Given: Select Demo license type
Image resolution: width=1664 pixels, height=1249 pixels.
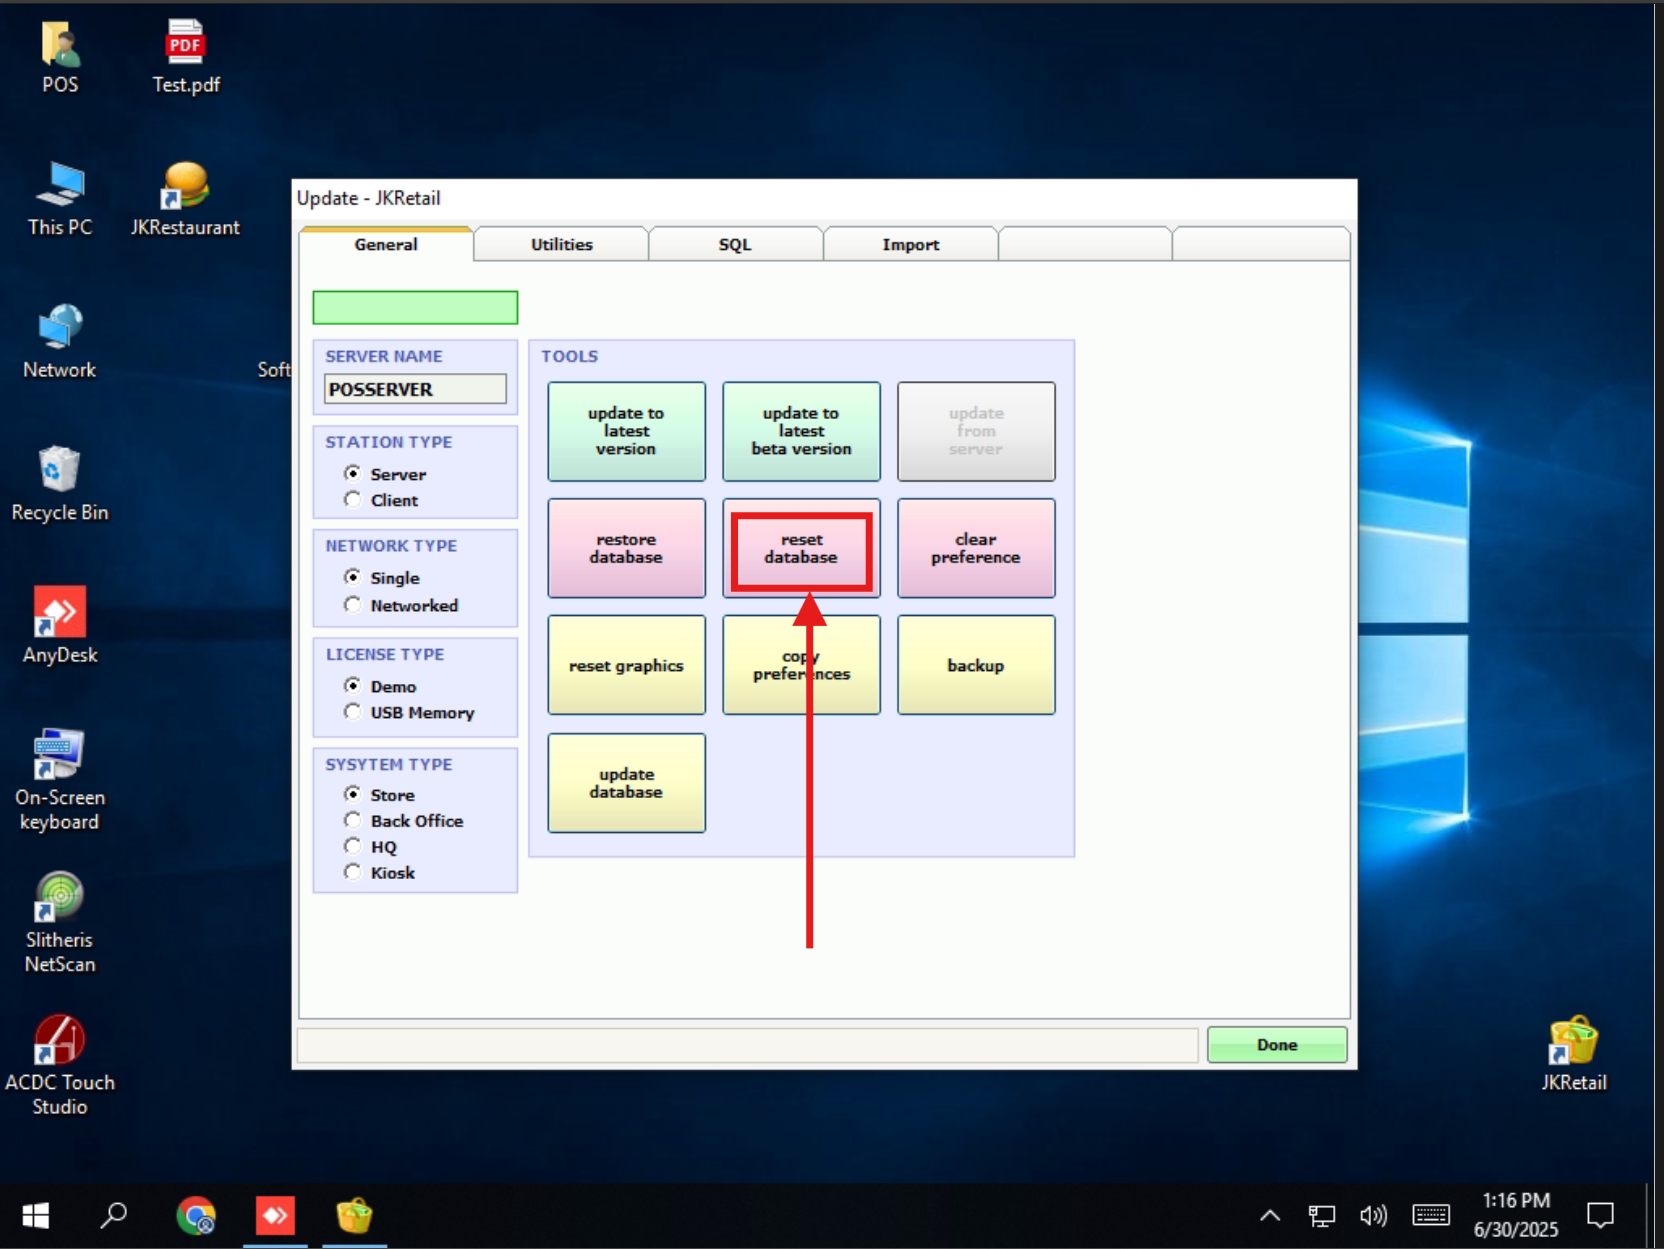Looking at the screenshot, I should (380, 686).
